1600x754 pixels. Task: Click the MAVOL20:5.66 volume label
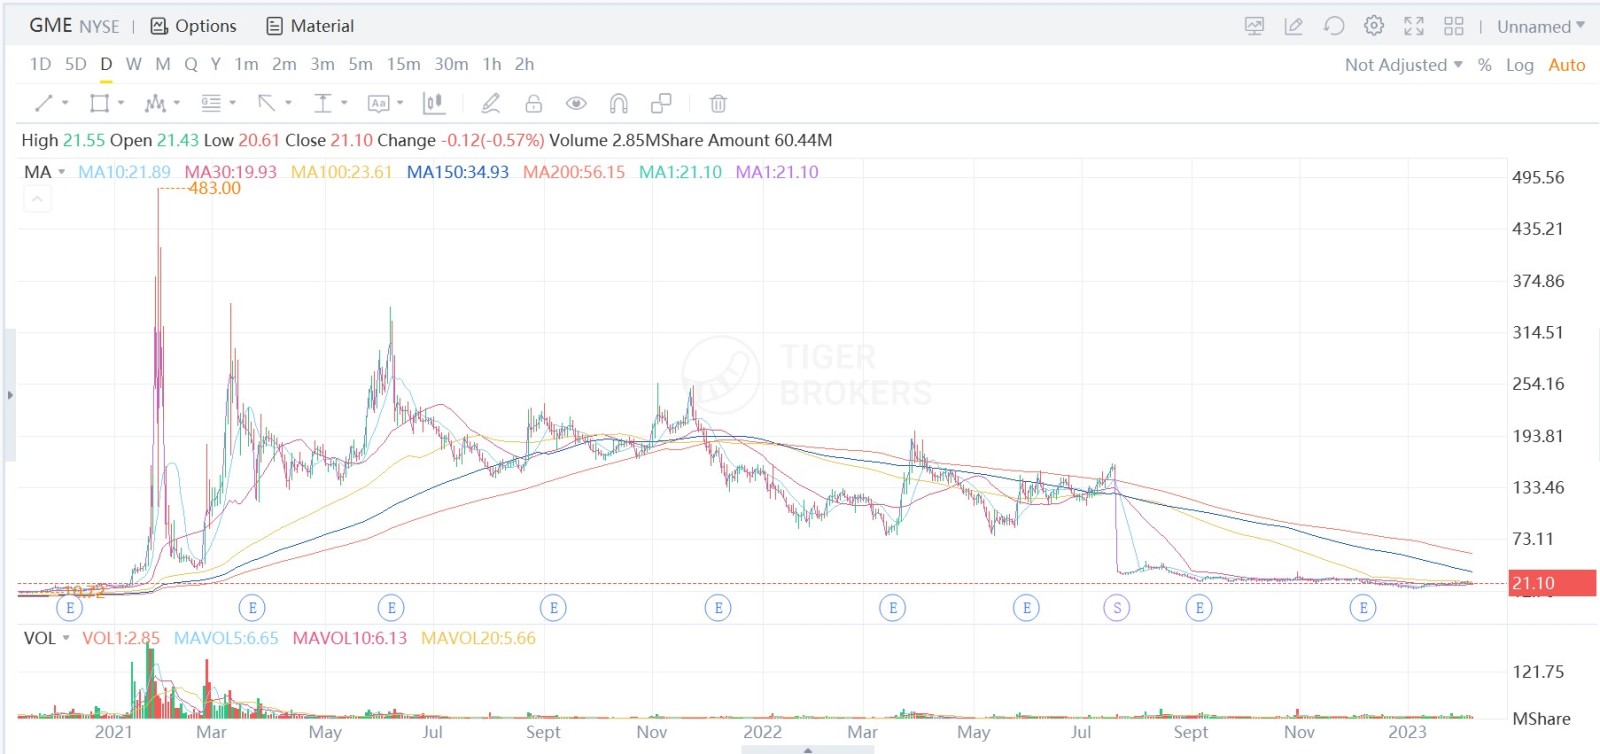(x=478, y=638)
